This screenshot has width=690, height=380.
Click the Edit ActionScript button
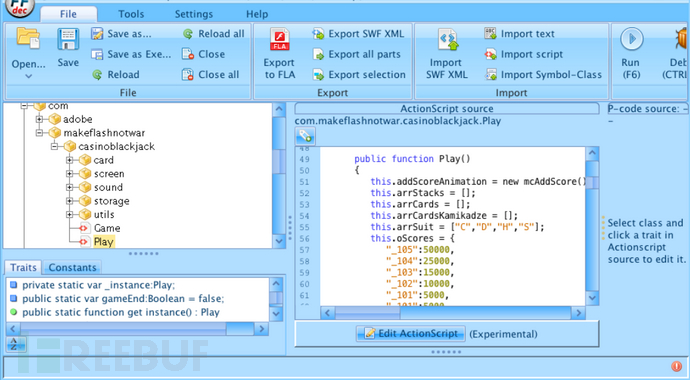(x=411, y=334)
